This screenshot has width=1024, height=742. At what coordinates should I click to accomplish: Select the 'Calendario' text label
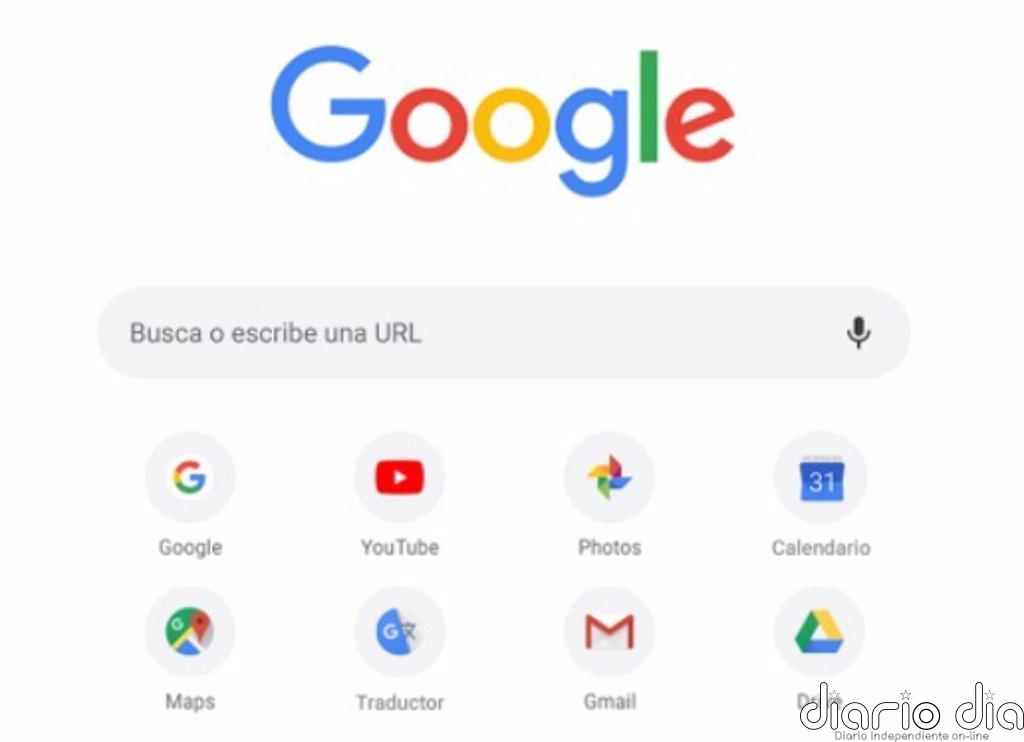pos(821,547)
